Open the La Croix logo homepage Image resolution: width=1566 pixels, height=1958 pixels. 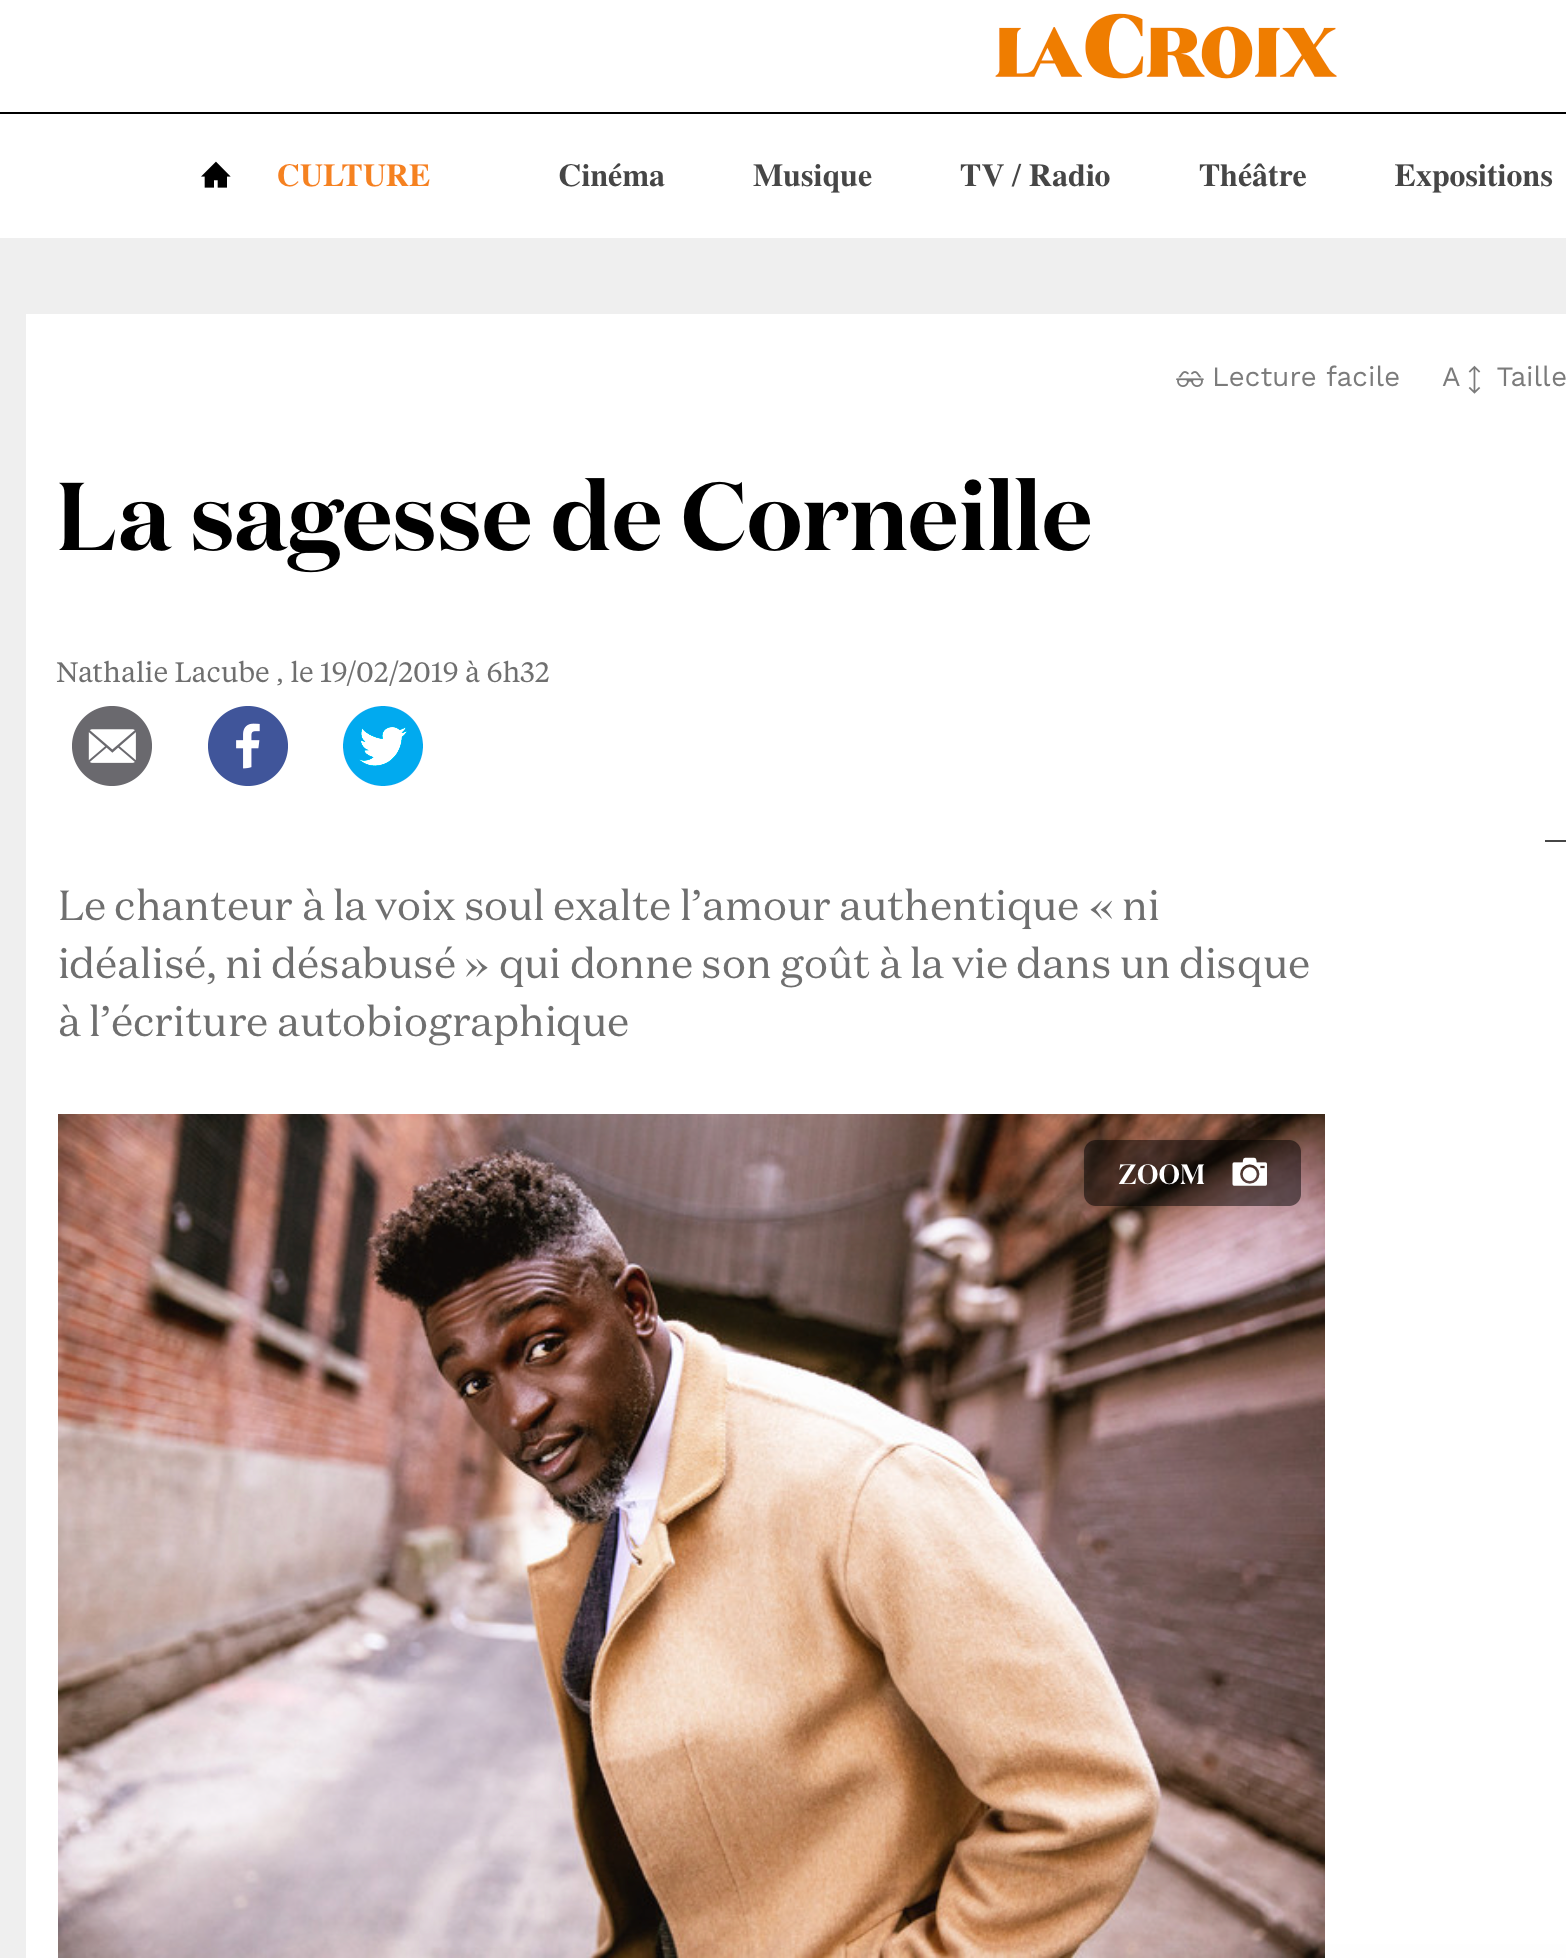pos(1165,47)
